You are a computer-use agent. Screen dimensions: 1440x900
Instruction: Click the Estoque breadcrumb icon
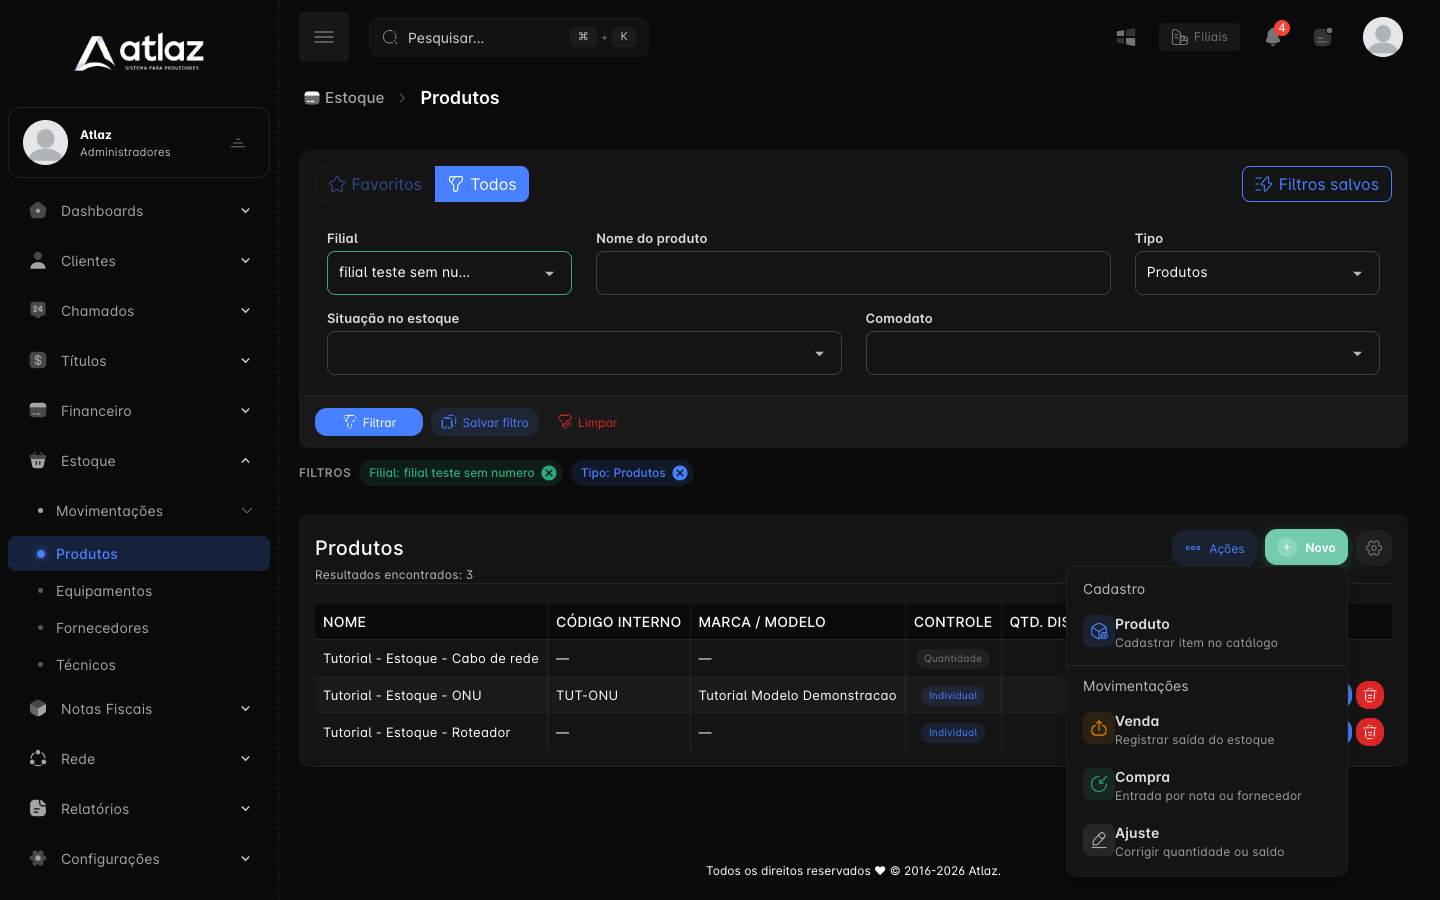(x=312, y=98)
